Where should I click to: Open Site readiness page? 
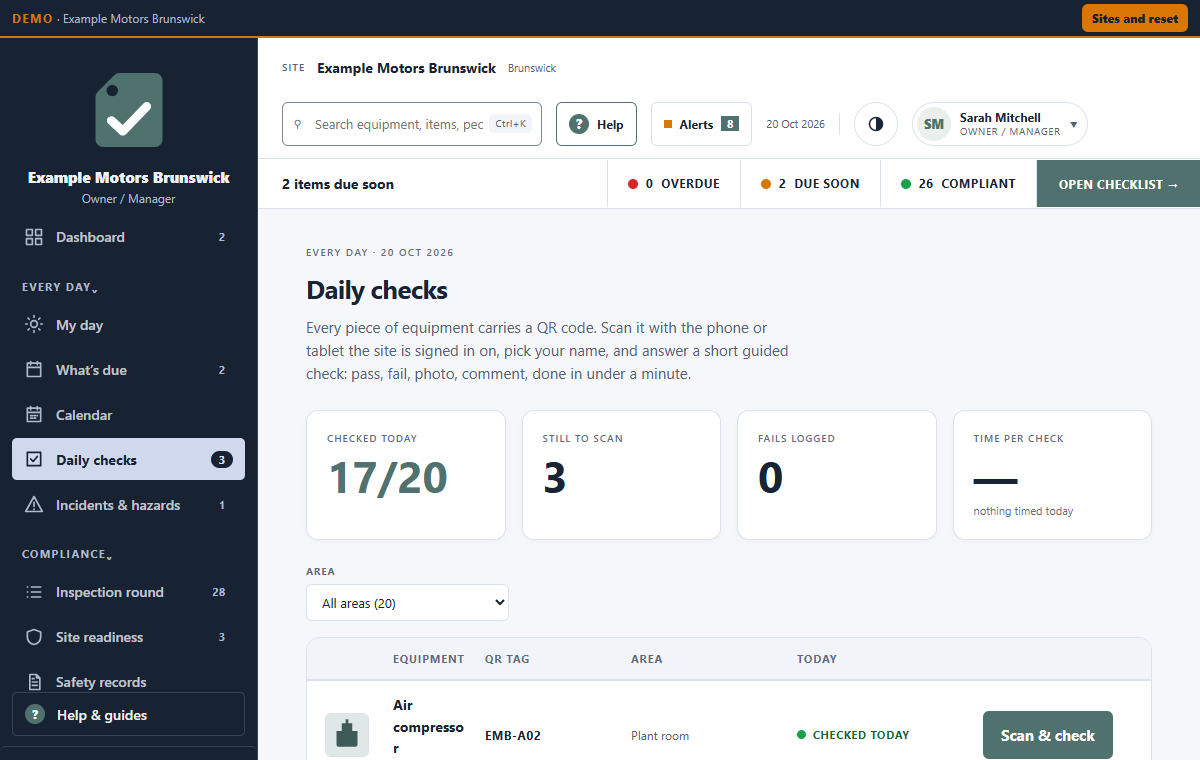coord(128,637)
